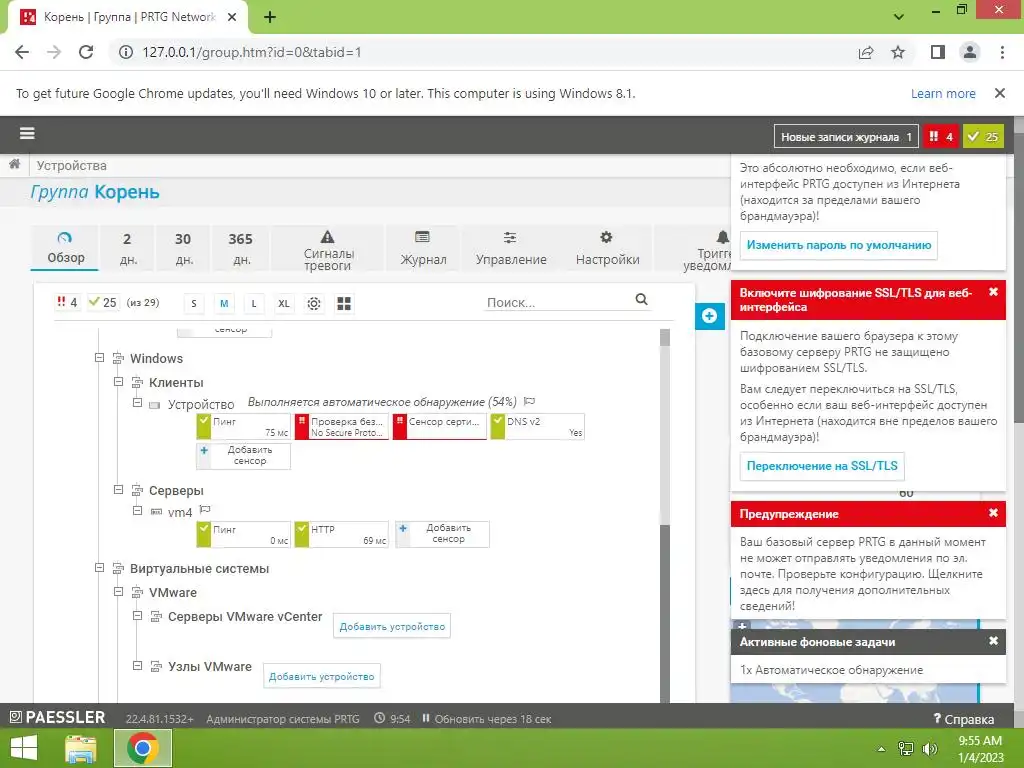Click Изменить пароль по умолчанию button
Screen dimensions: 1024x768
click(x=839, y=245)
